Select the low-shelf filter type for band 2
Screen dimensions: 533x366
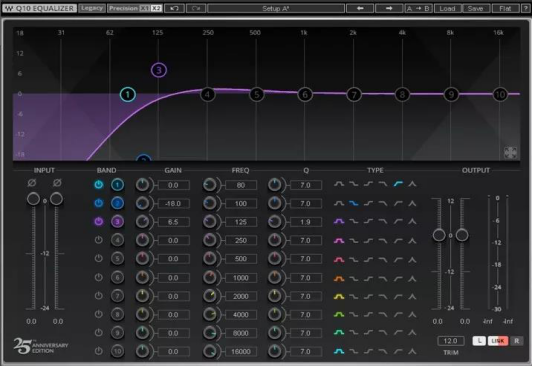354,203
